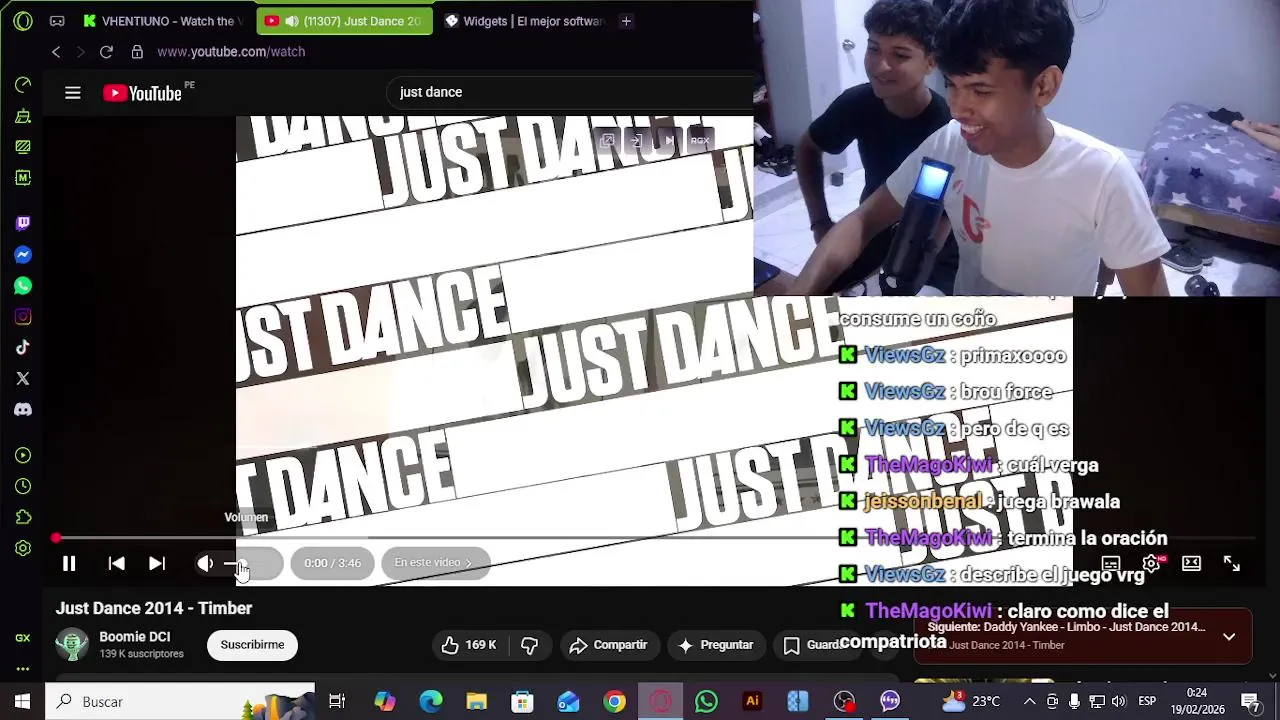Image resolution: width=1280 pixels, height=720 pixels.
Task: Open Microsoft Edge from the taskbar
Action: coord(431,702)
